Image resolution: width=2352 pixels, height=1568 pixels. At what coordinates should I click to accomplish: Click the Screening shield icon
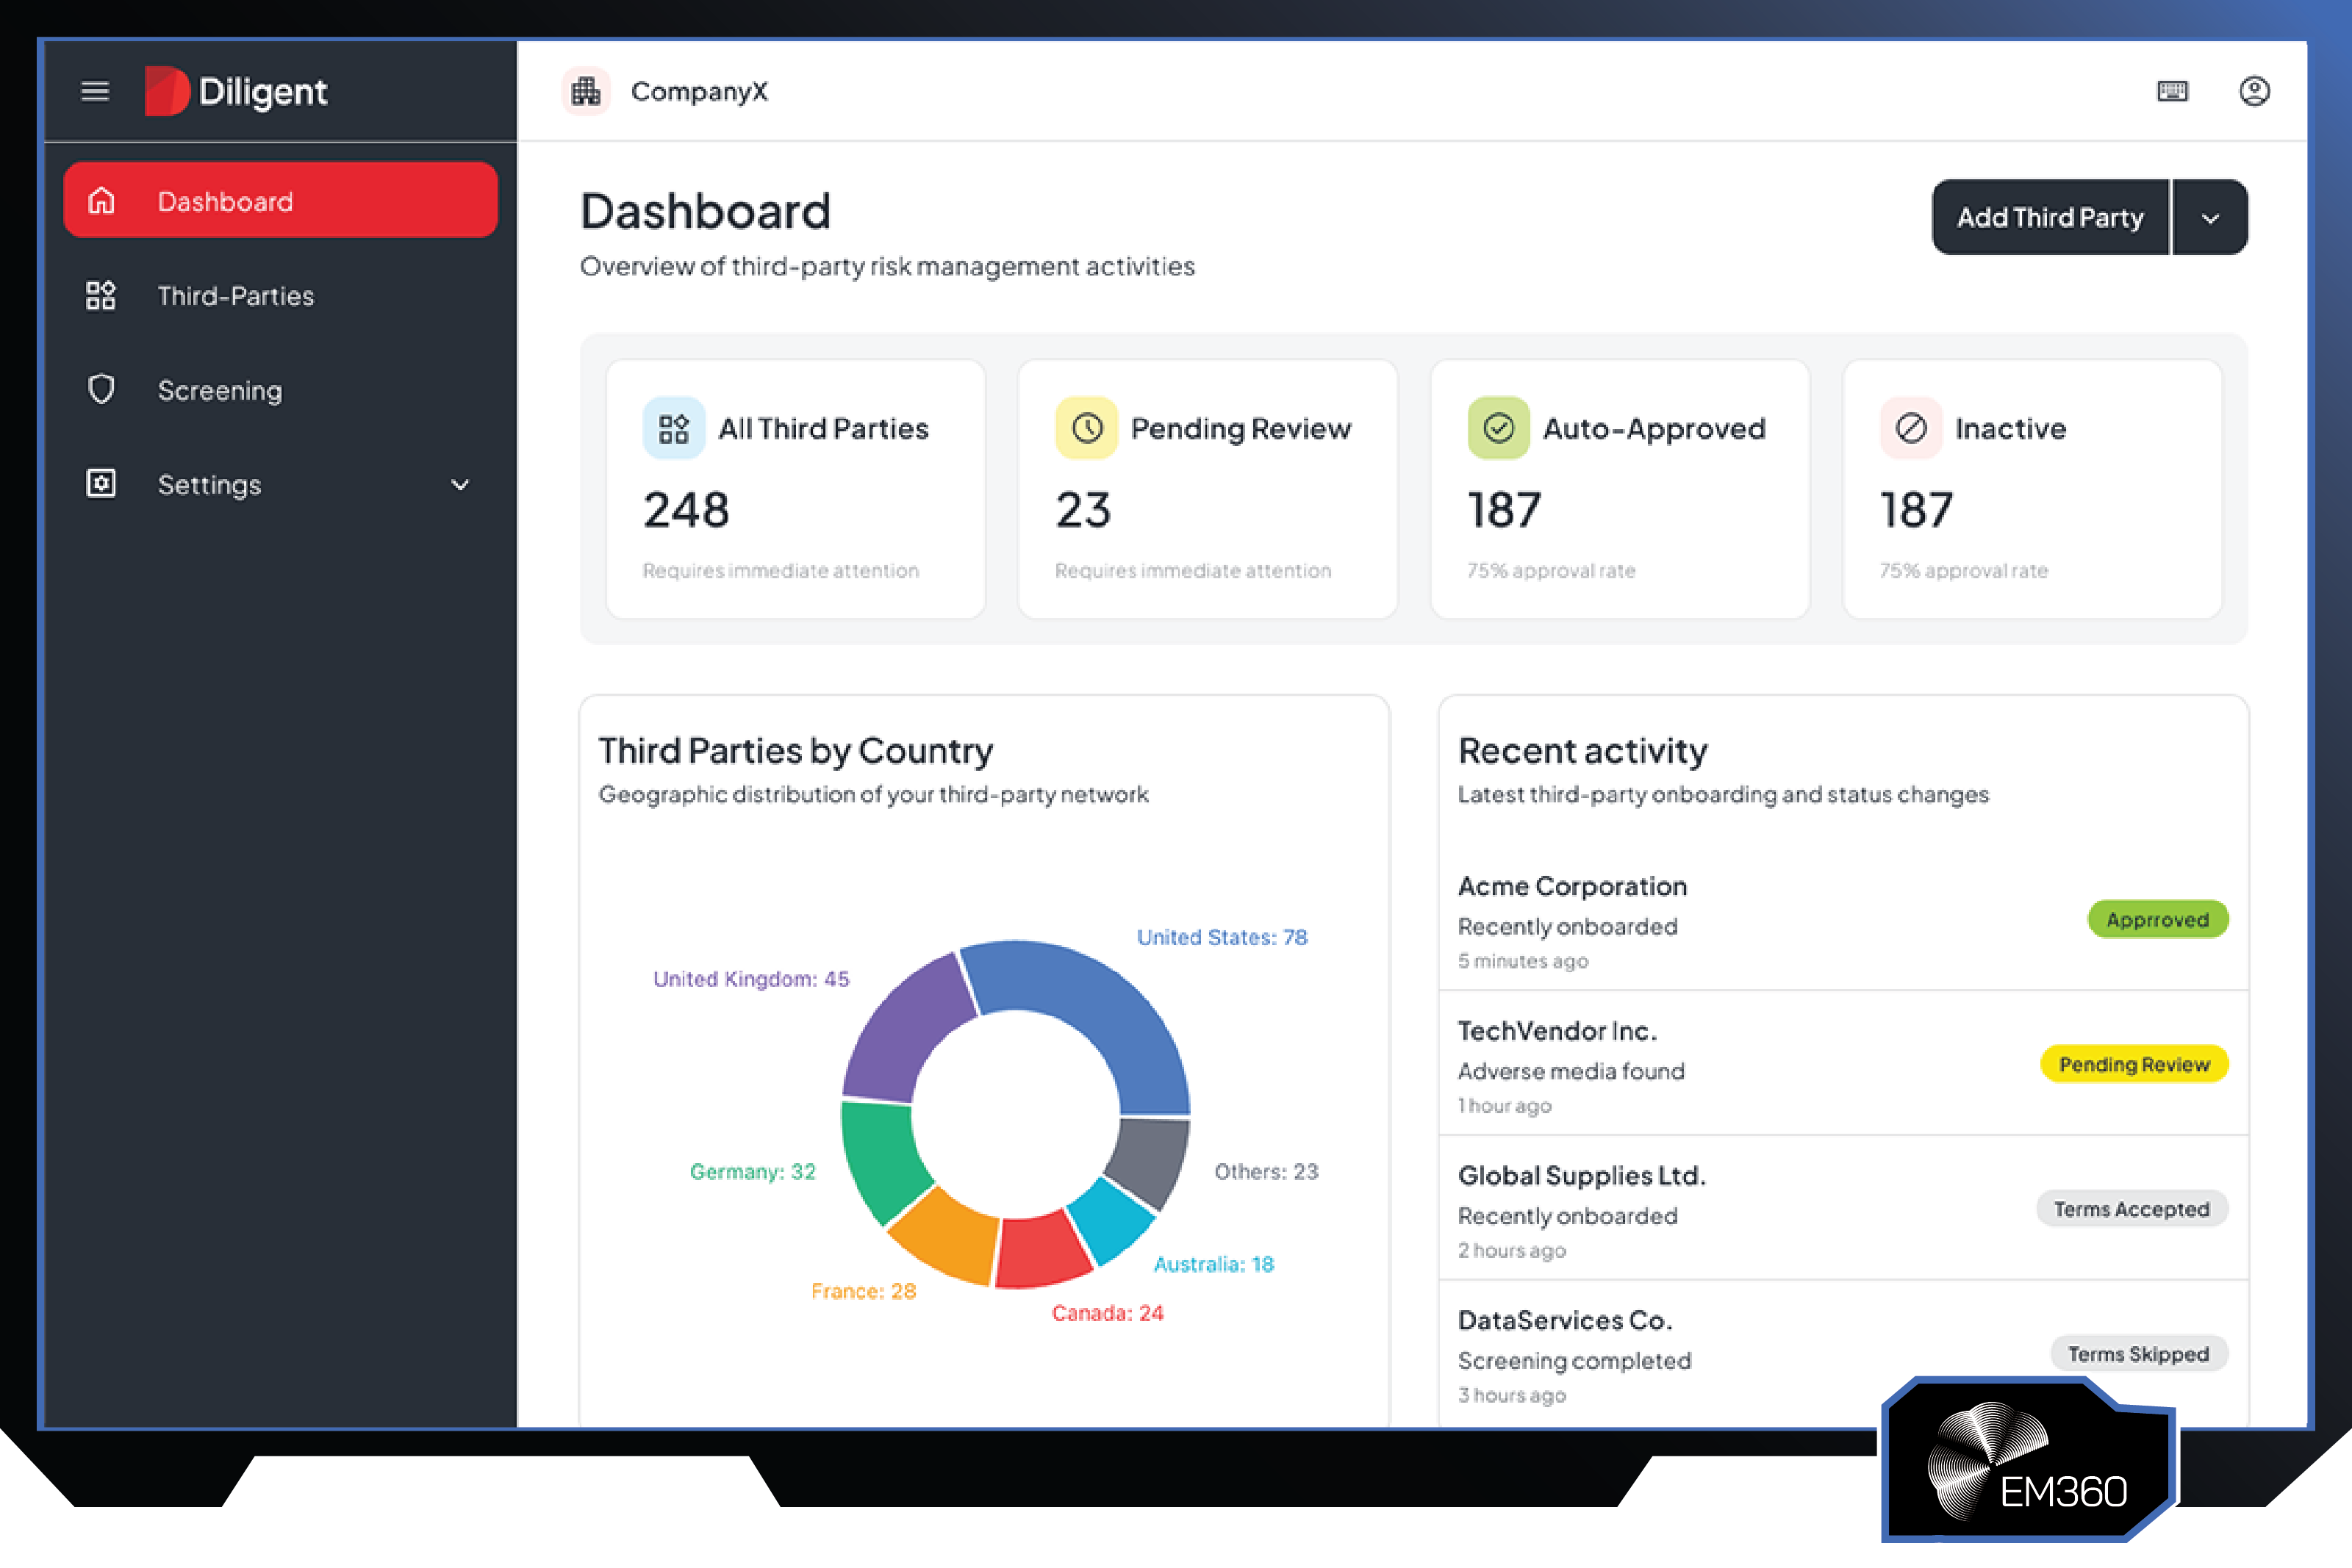pos(101,389)
